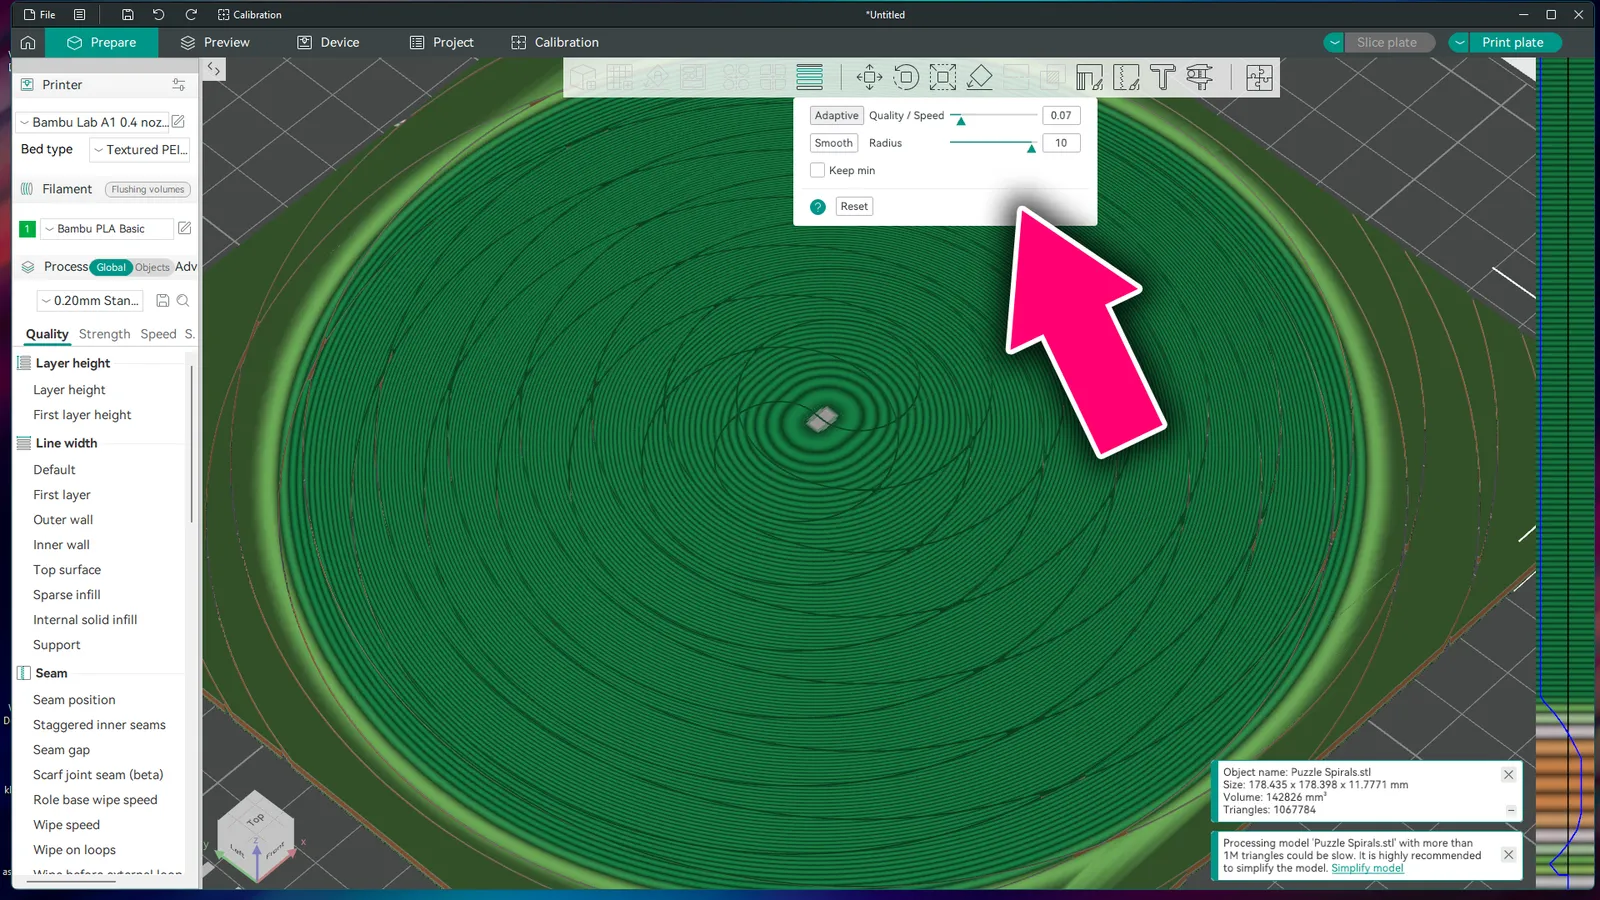Image resolution: width=1600 pixels, height=900 pixels.
Task: Select the Move tool in toolbar
Action: point(869,77)
